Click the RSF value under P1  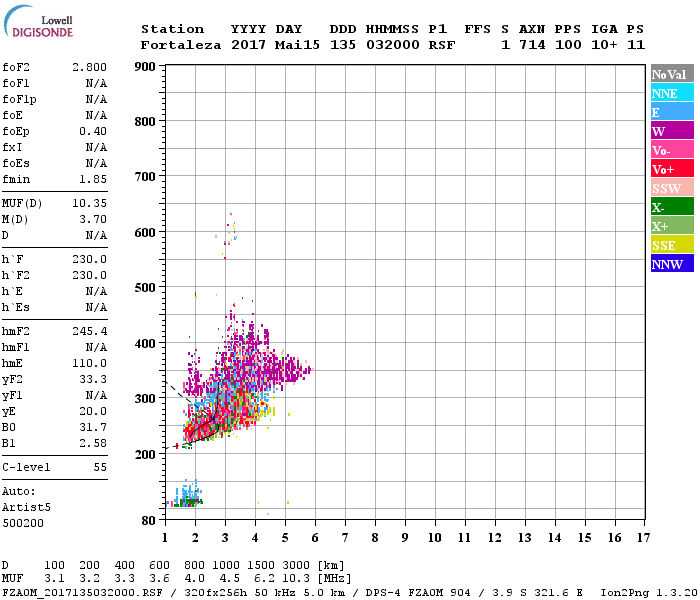(442, 45)
